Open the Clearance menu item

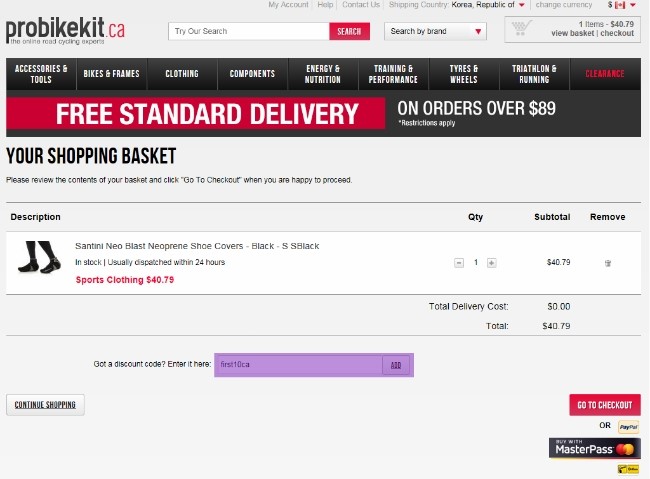(x=604, y=74)
